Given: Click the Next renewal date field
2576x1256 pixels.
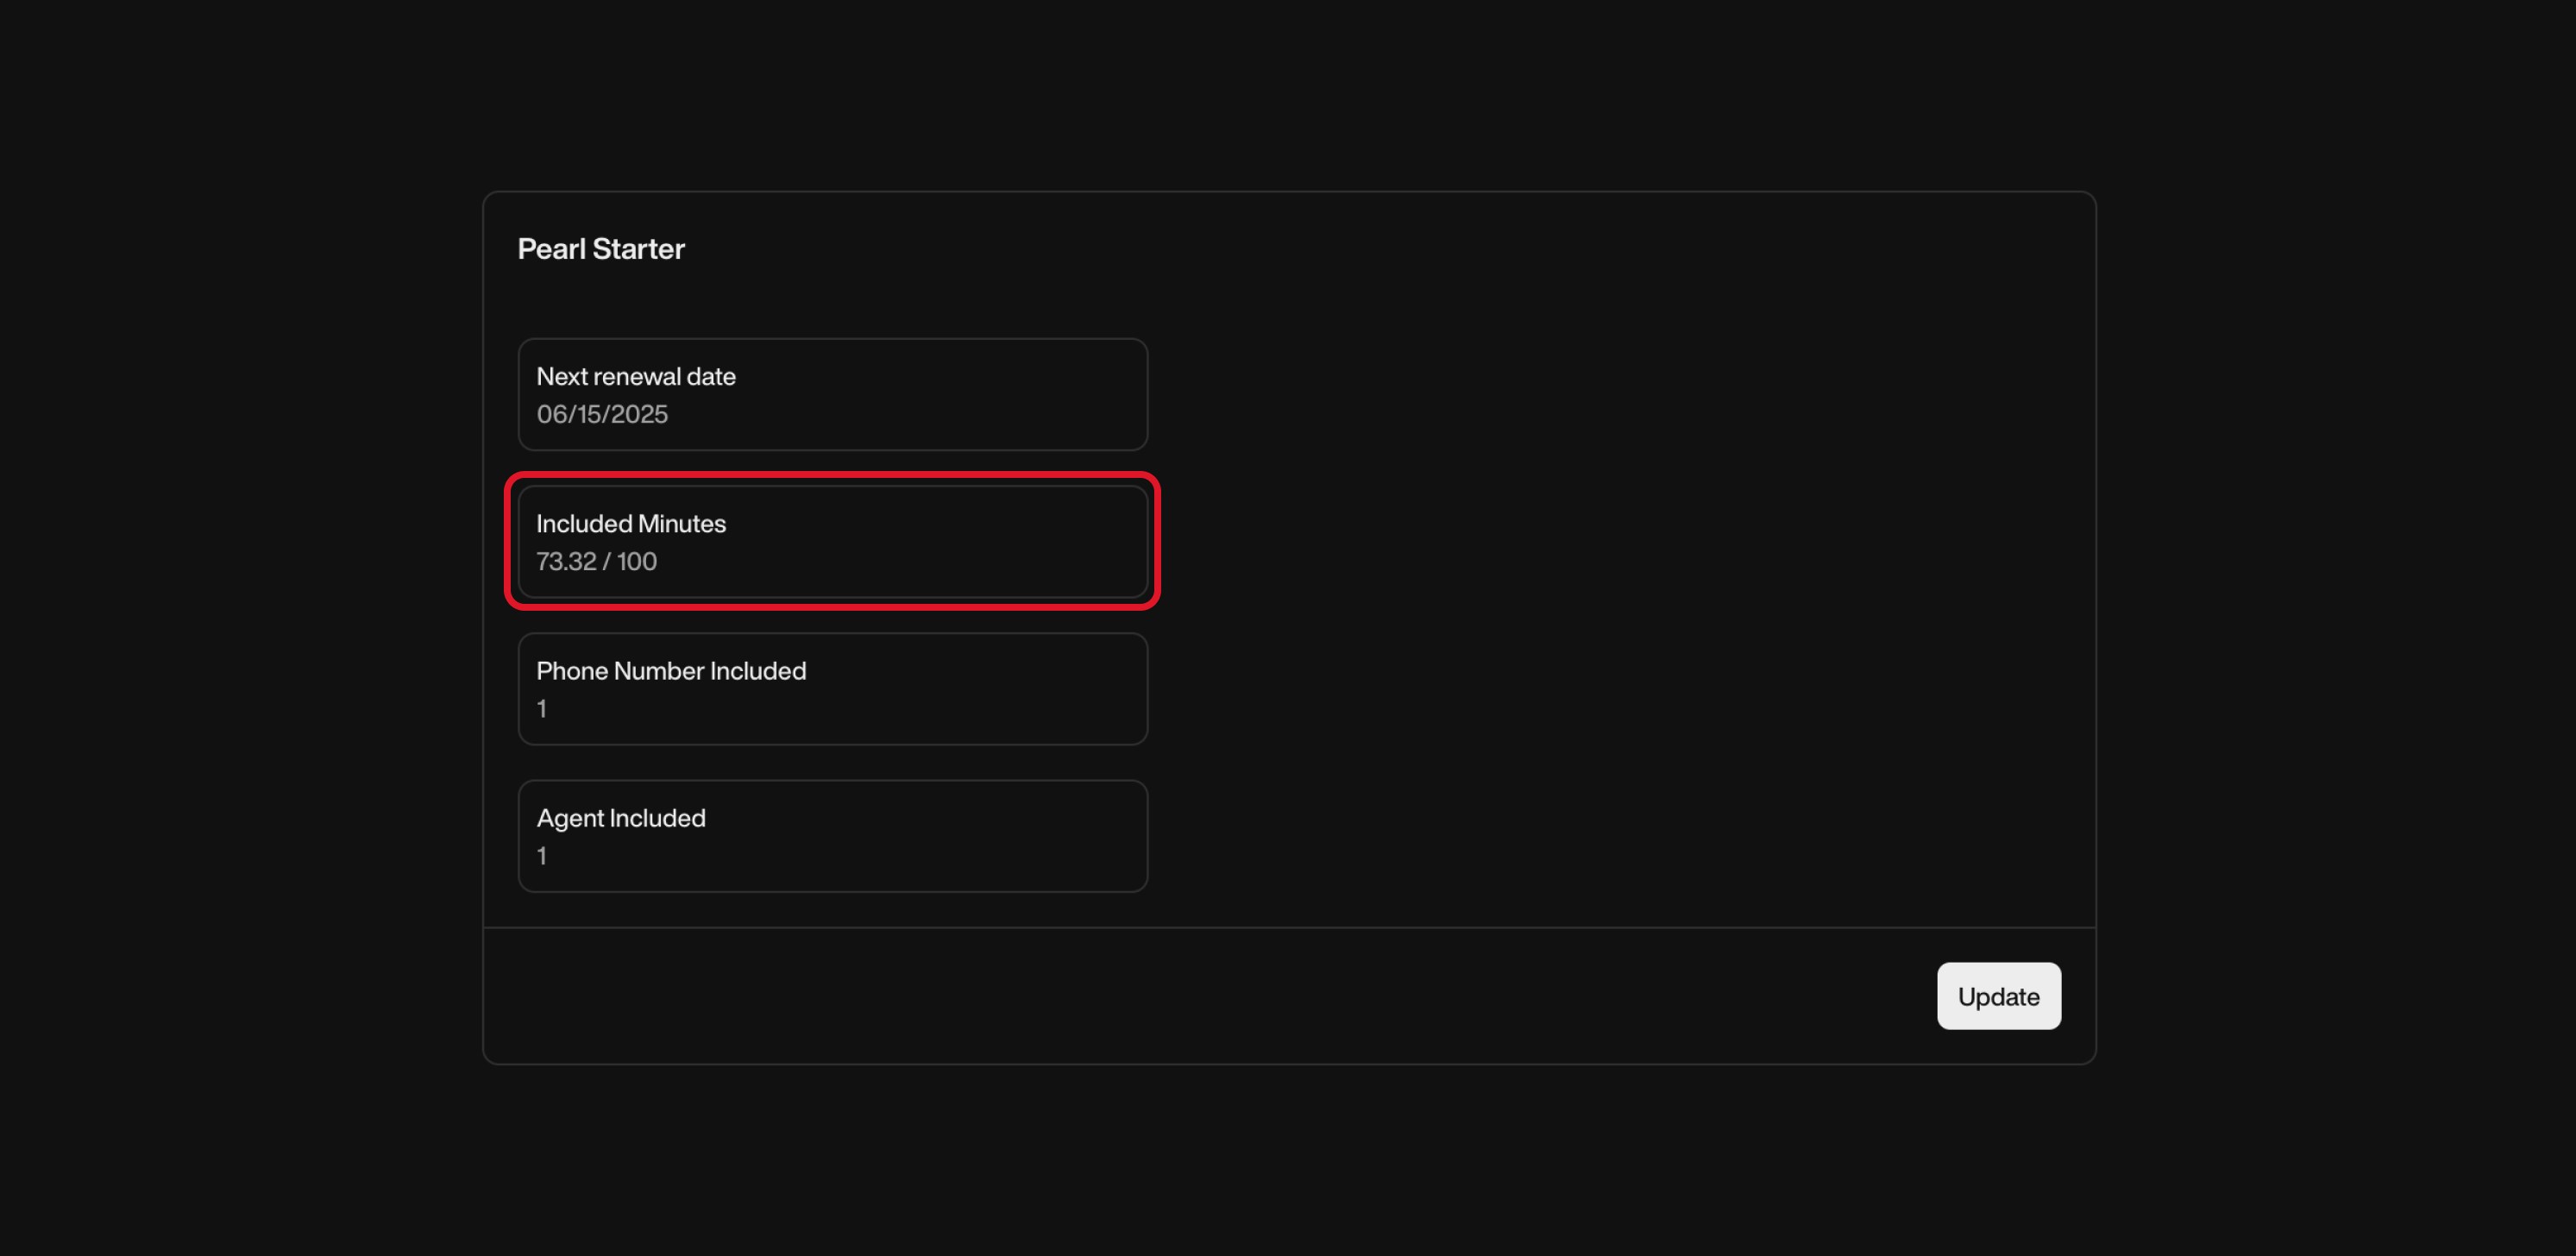Looking at the screenshot, I should tap(832, 394).
